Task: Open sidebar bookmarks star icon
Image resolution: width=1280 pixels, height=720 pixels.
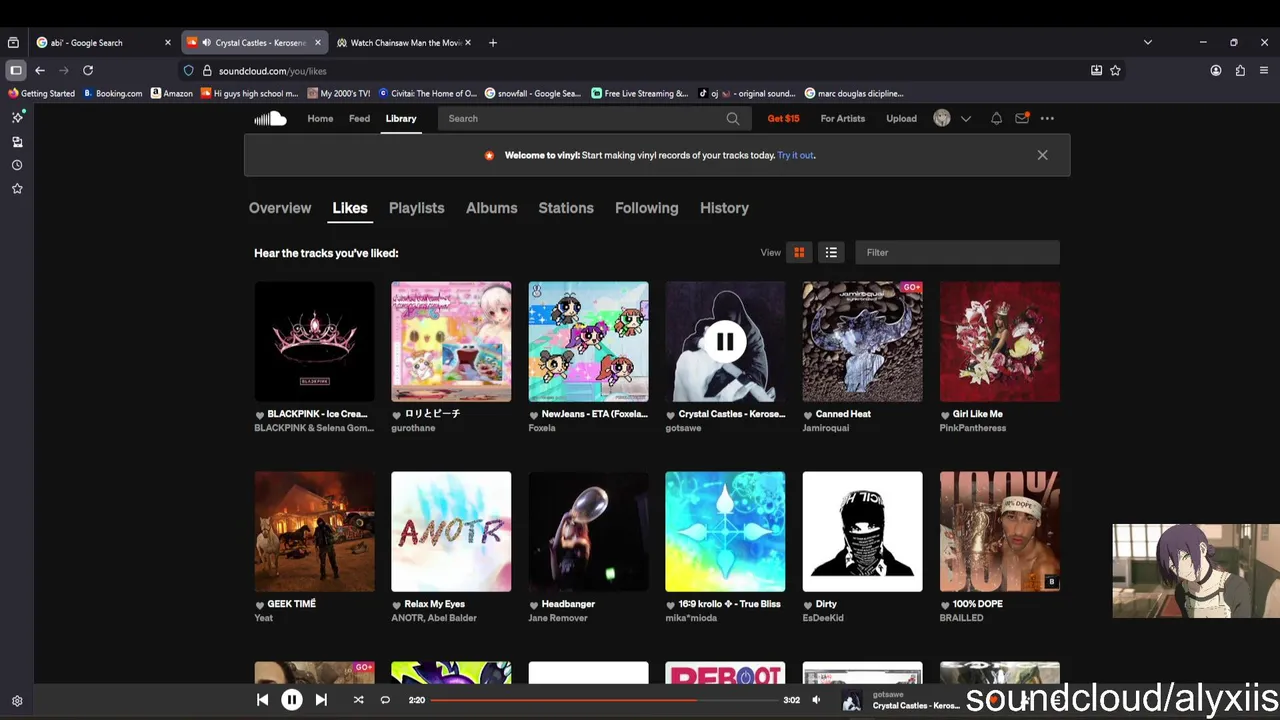Action: tap(17, 189)
